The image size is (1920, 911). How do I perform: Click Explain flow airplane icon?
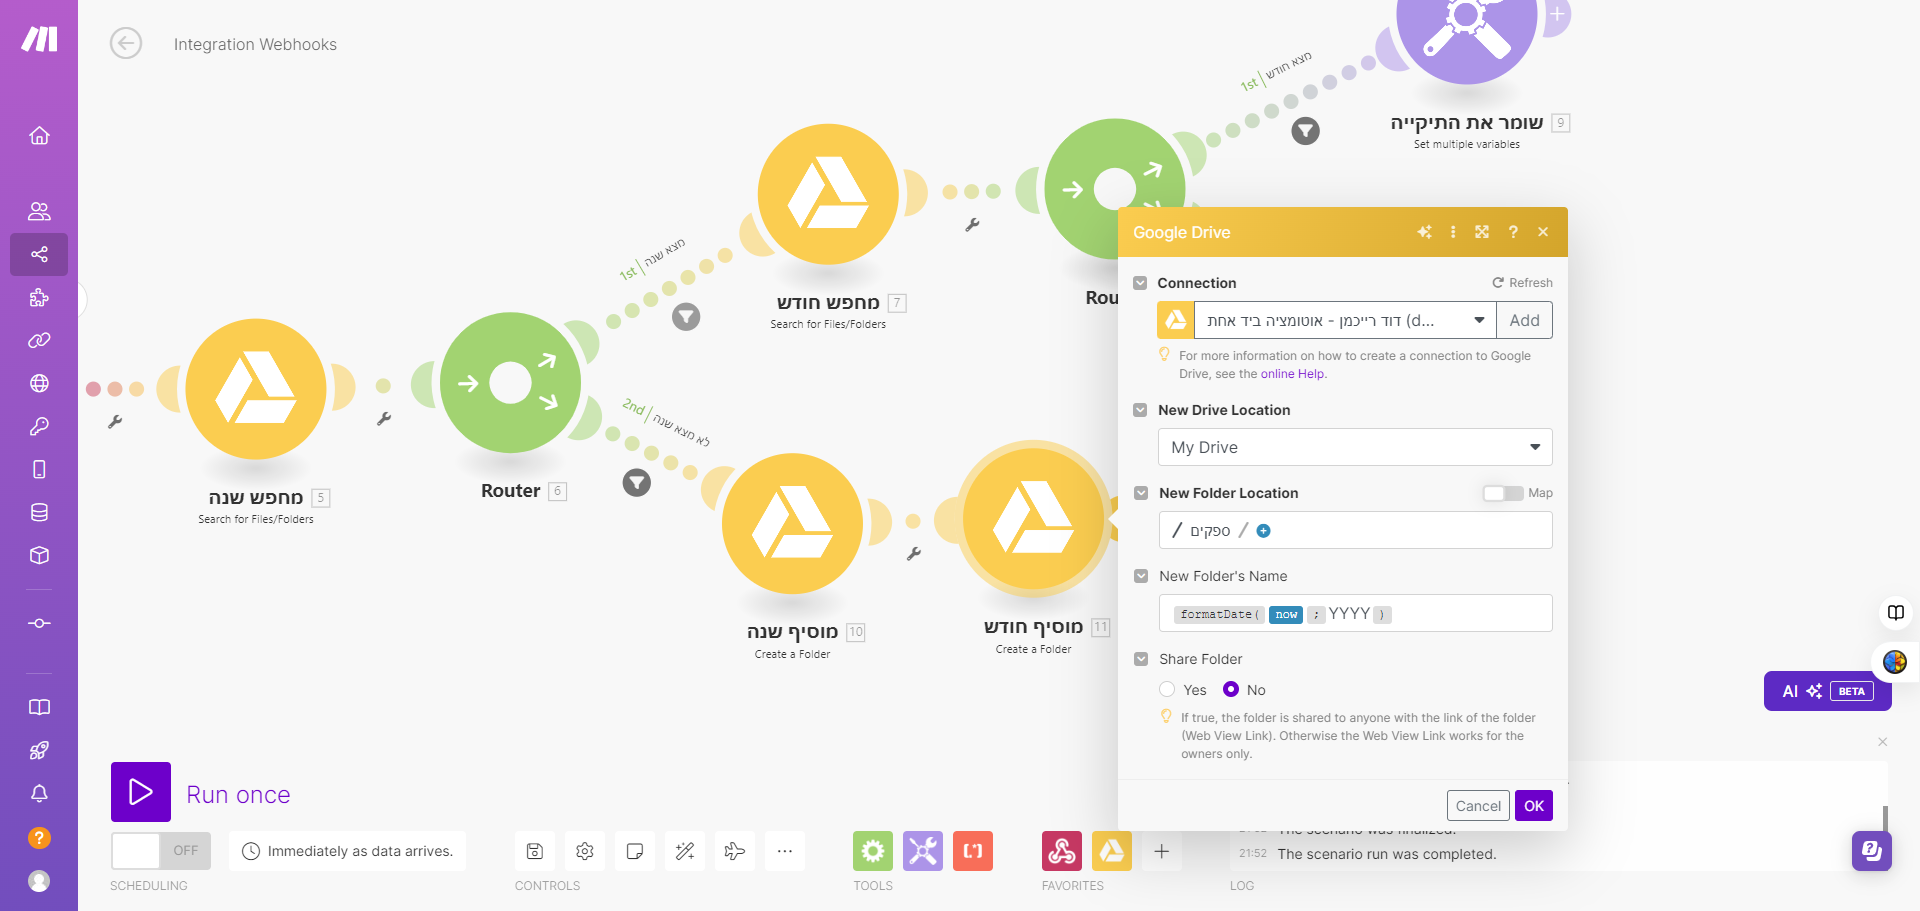click(735, 851)
